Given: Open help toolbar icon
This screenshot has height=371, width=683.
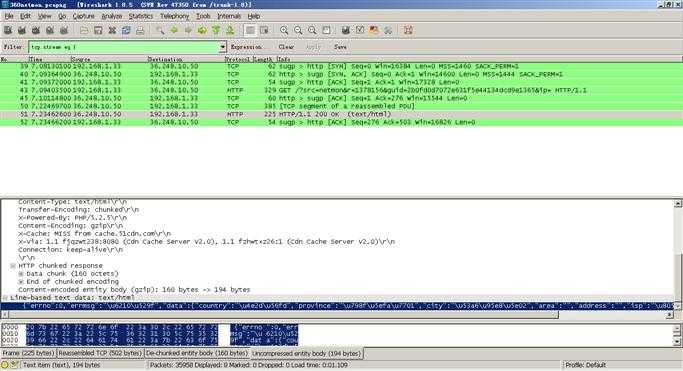Looking at the screenshot, I should pos(408,30).
